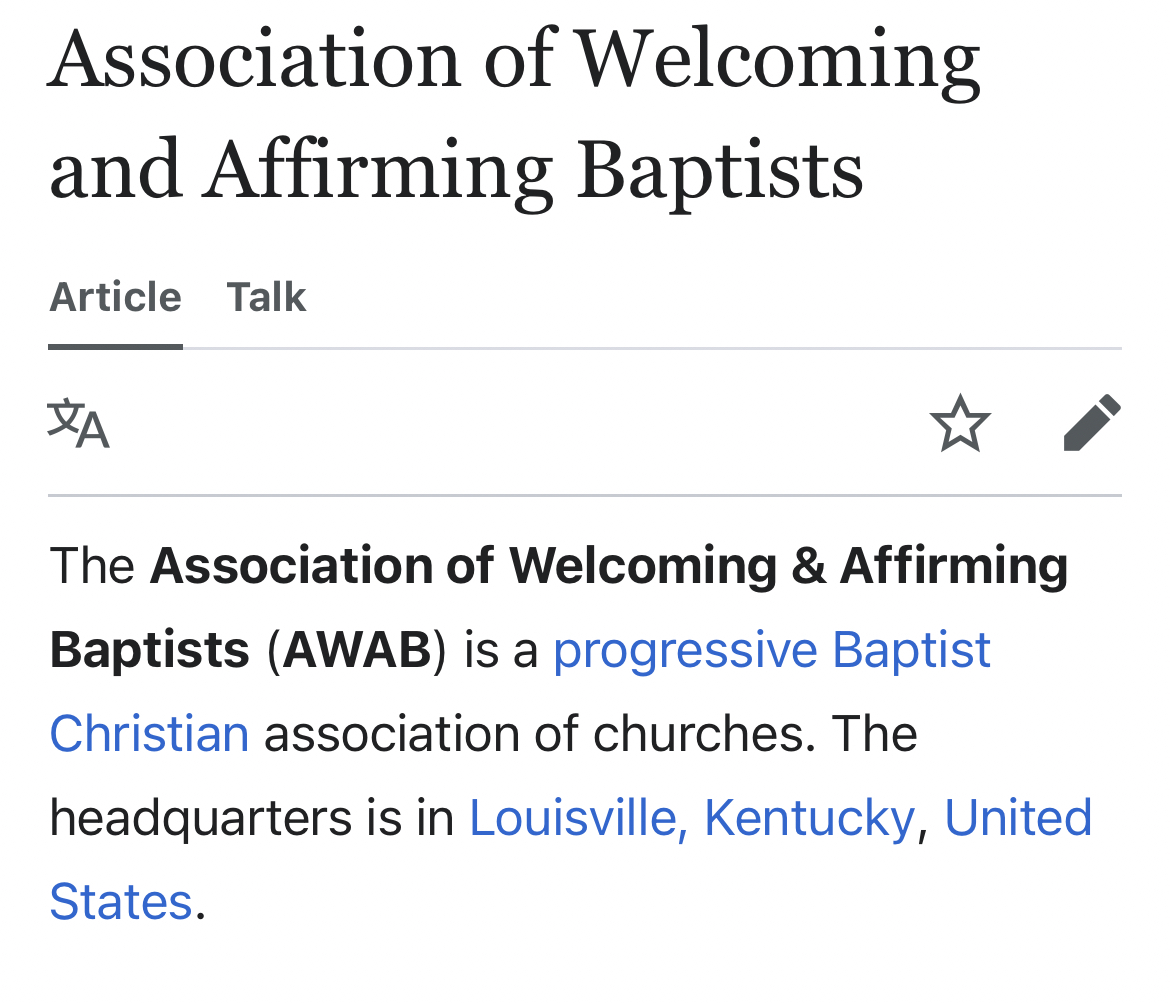The height and width of the screenshot is (1003, 1170).
Task: Click the "association of churches" text
Action: tap(534, 735)
